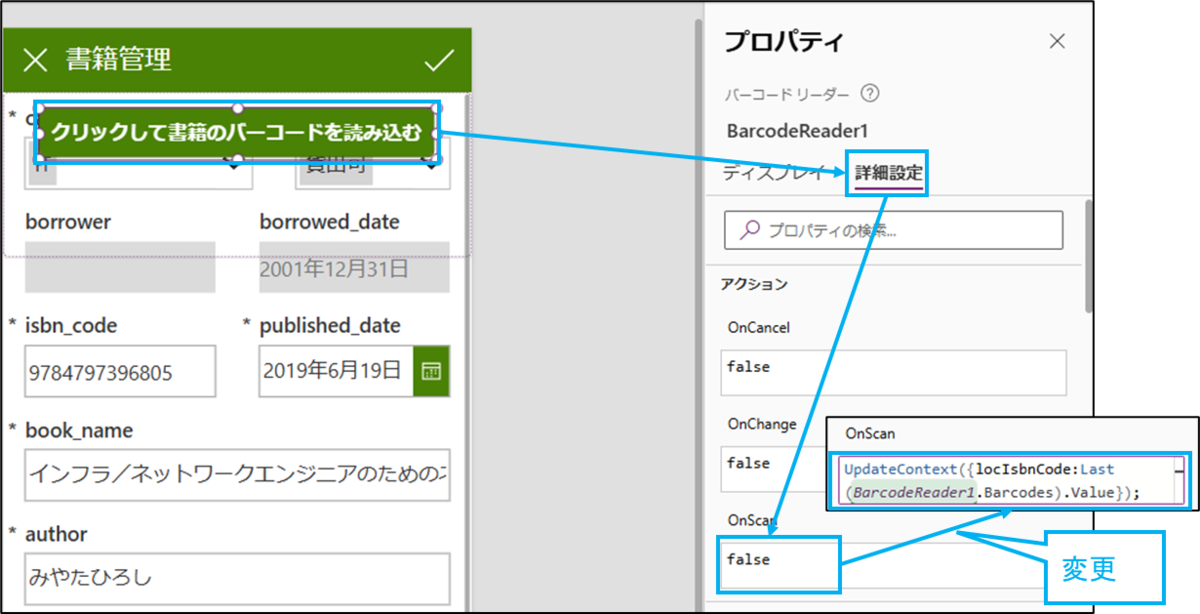This screenshot has height=614, width=1200.
Task: Close the プロパティ panel
Action: (1057, 41)
